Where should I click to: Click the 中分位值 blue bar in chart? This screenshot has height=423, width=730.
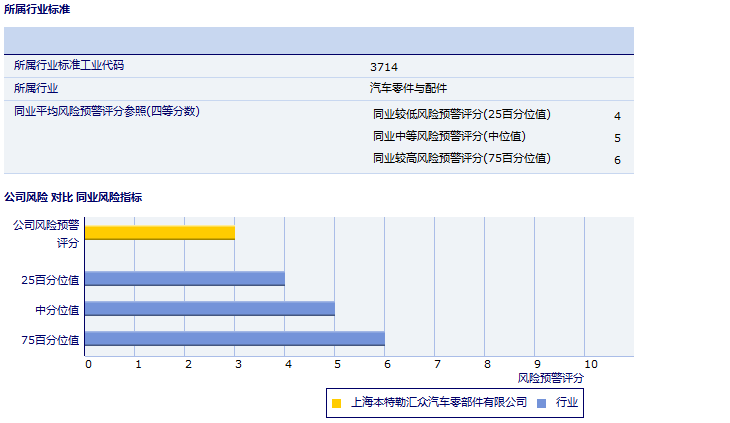point(210,309)
